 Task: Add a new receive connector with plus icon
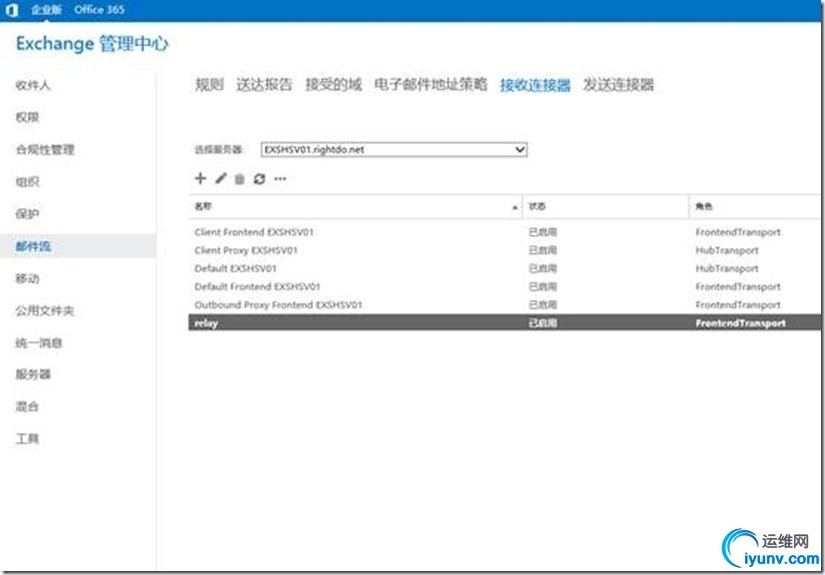pyautogui.click(x=200, y=178)
